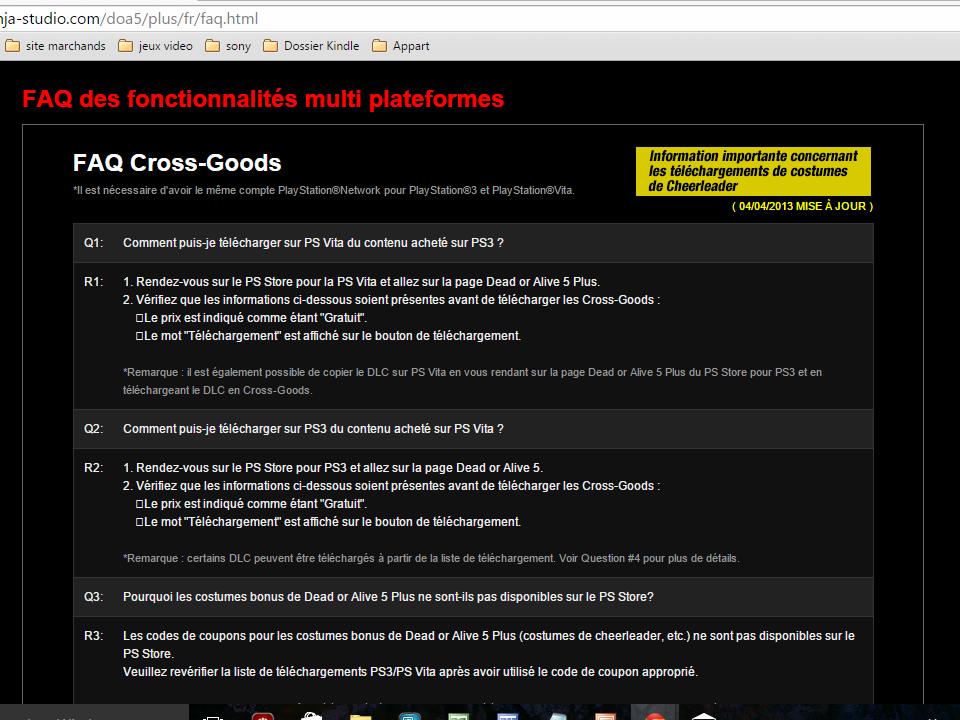Click R3 sentence "Les codes de coupons pour les costumes bonus"
The image size is (960, 720).
point(489,645)
